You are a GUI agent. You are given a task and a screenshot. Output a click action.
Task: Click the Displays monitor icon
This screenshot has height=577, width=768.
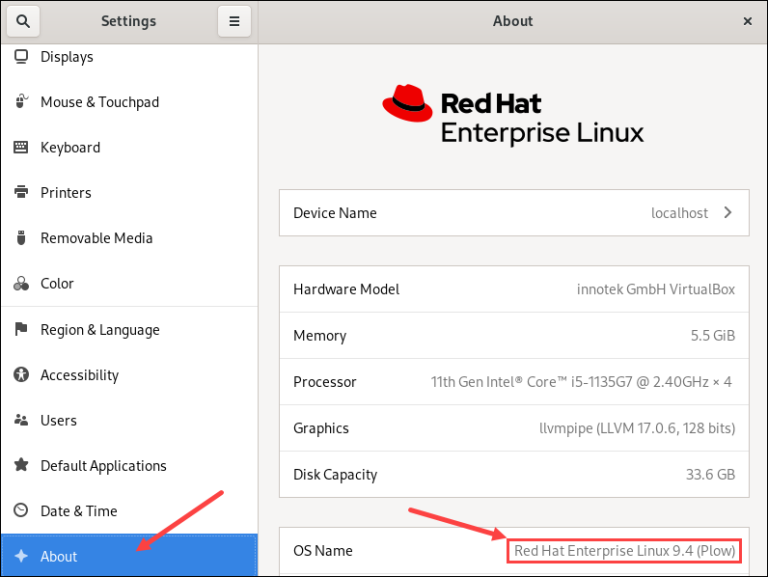(21, 57)
